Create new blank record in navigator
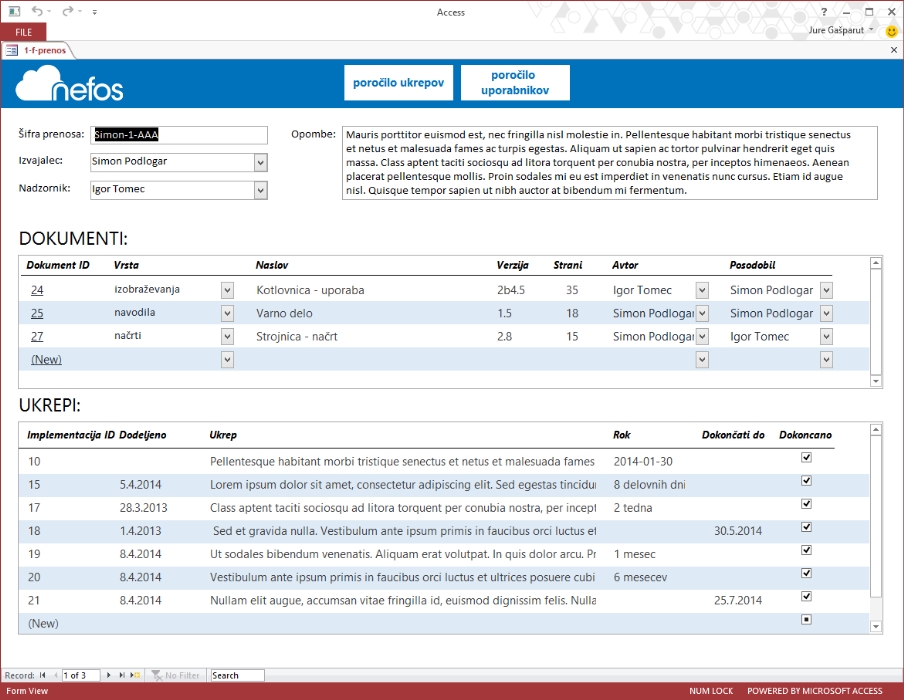904x700 pixels. [x=135, y=675]
